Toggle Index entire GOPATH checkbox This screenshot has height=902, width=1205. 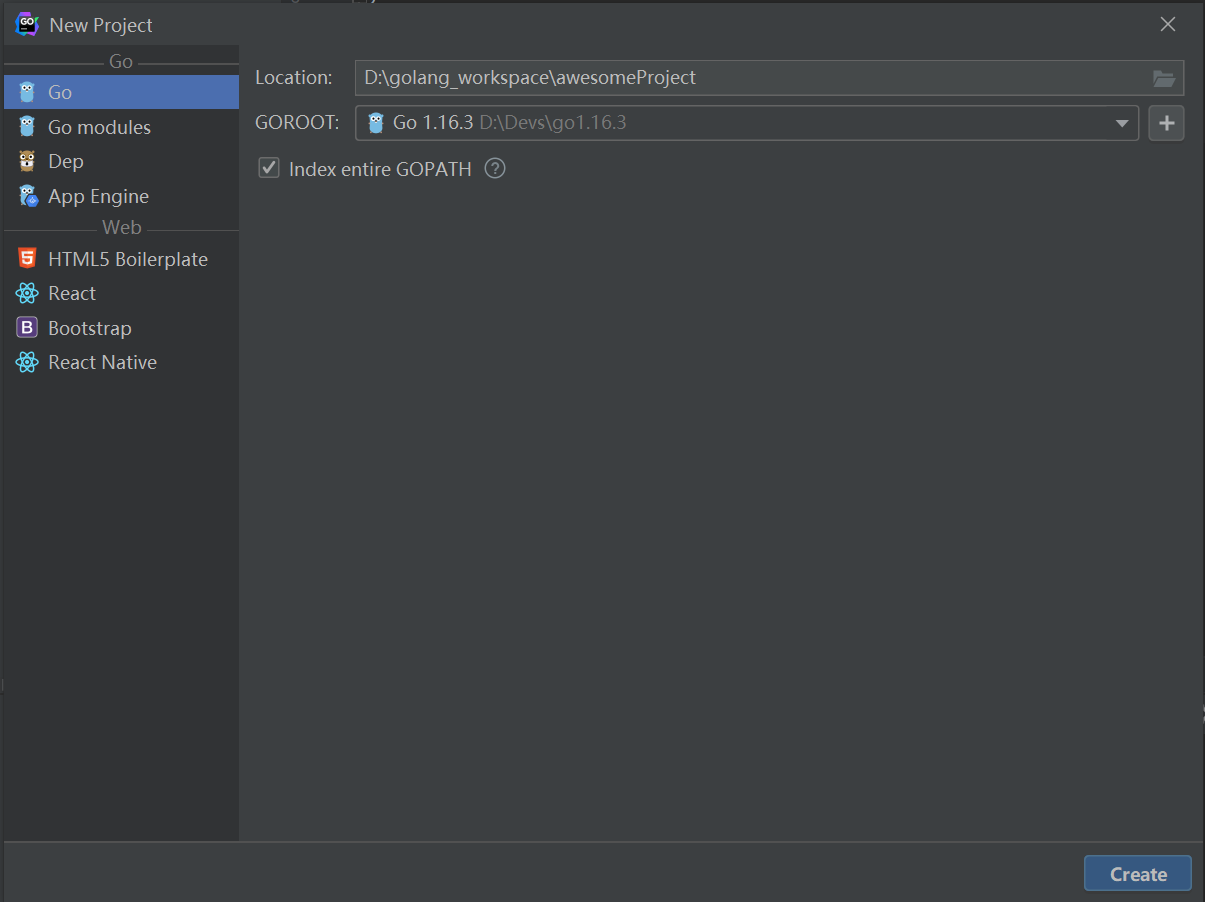tap(269, 168)
